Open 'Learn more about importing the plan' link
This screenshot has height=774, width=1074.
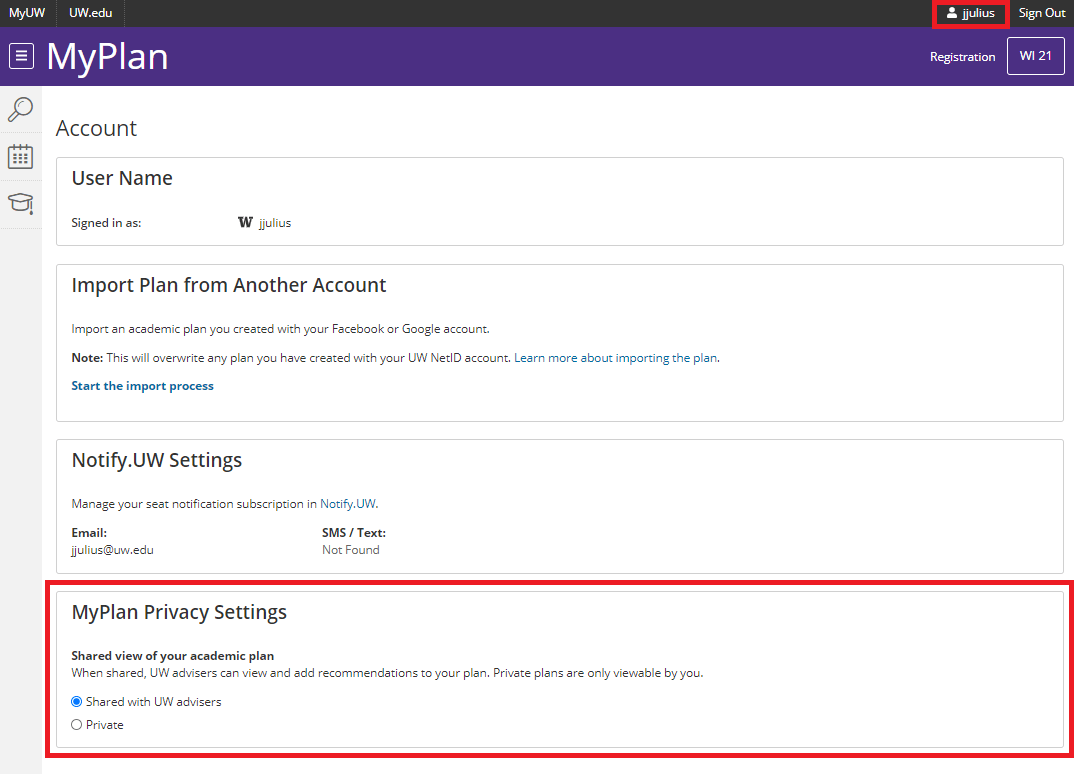(616, 358)
